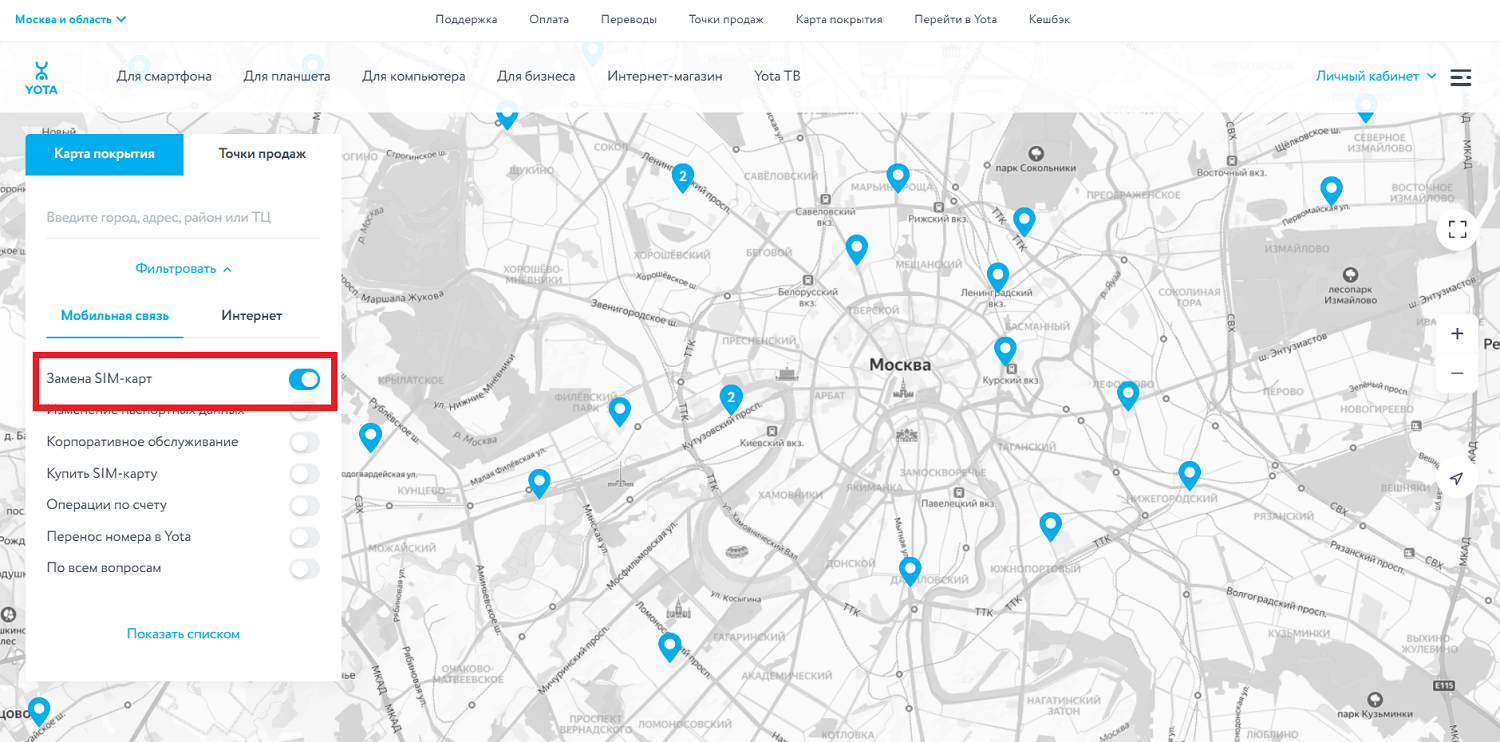Viewport: 1500px width, 742px height.
Task: Enable Перенос номера в Yota toggle
Action: pos(304,537)
